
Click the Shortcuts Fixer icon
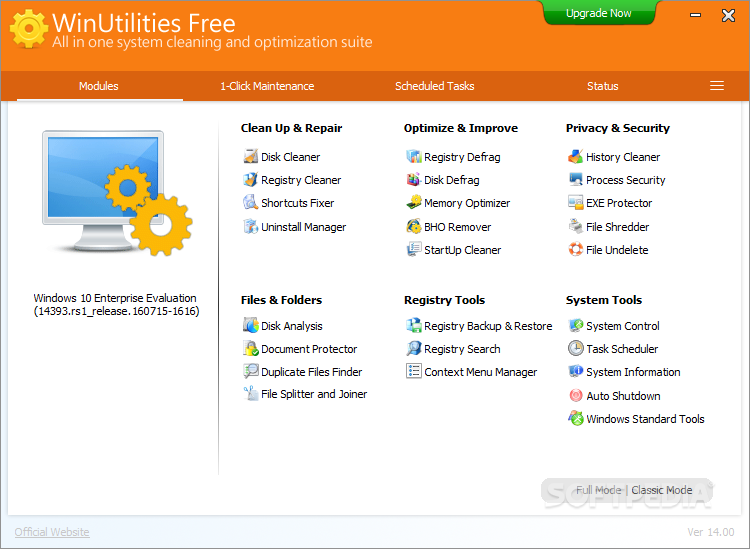pos(251,203)
